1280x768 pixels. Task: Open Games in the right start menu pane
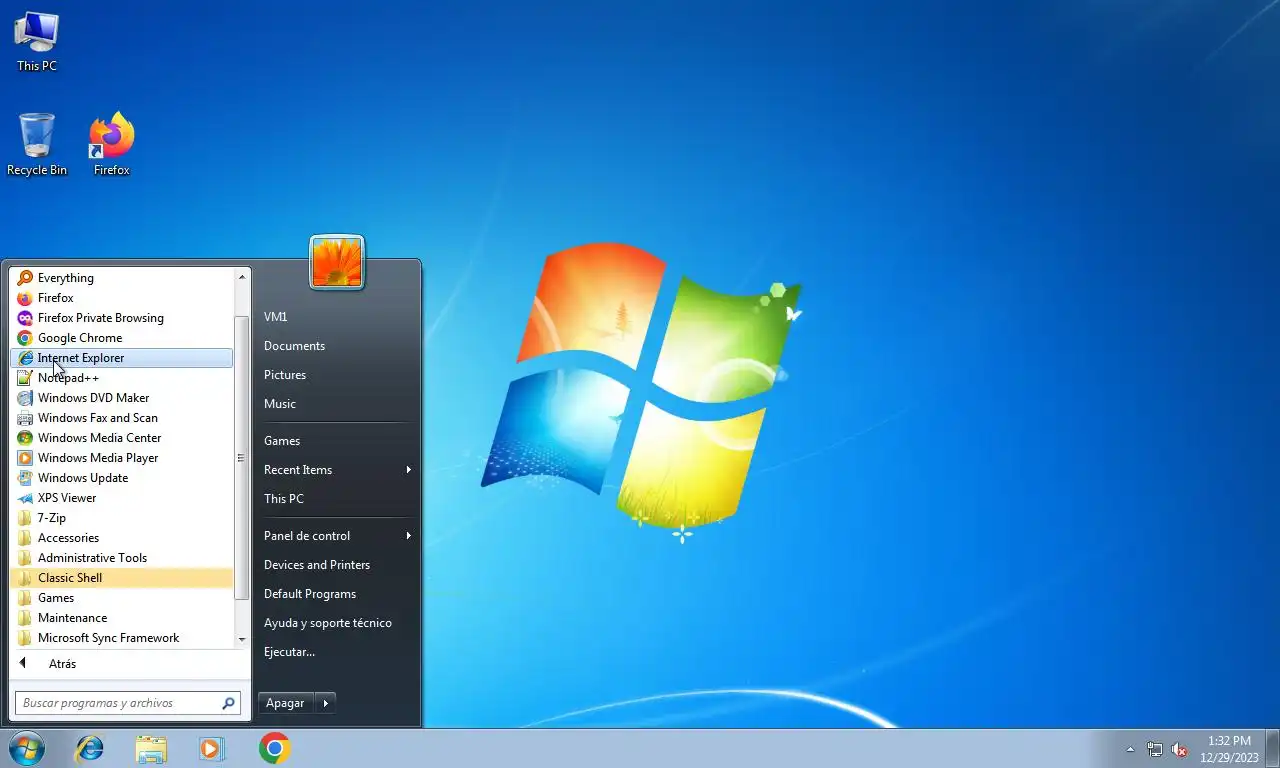coord(336,441)
